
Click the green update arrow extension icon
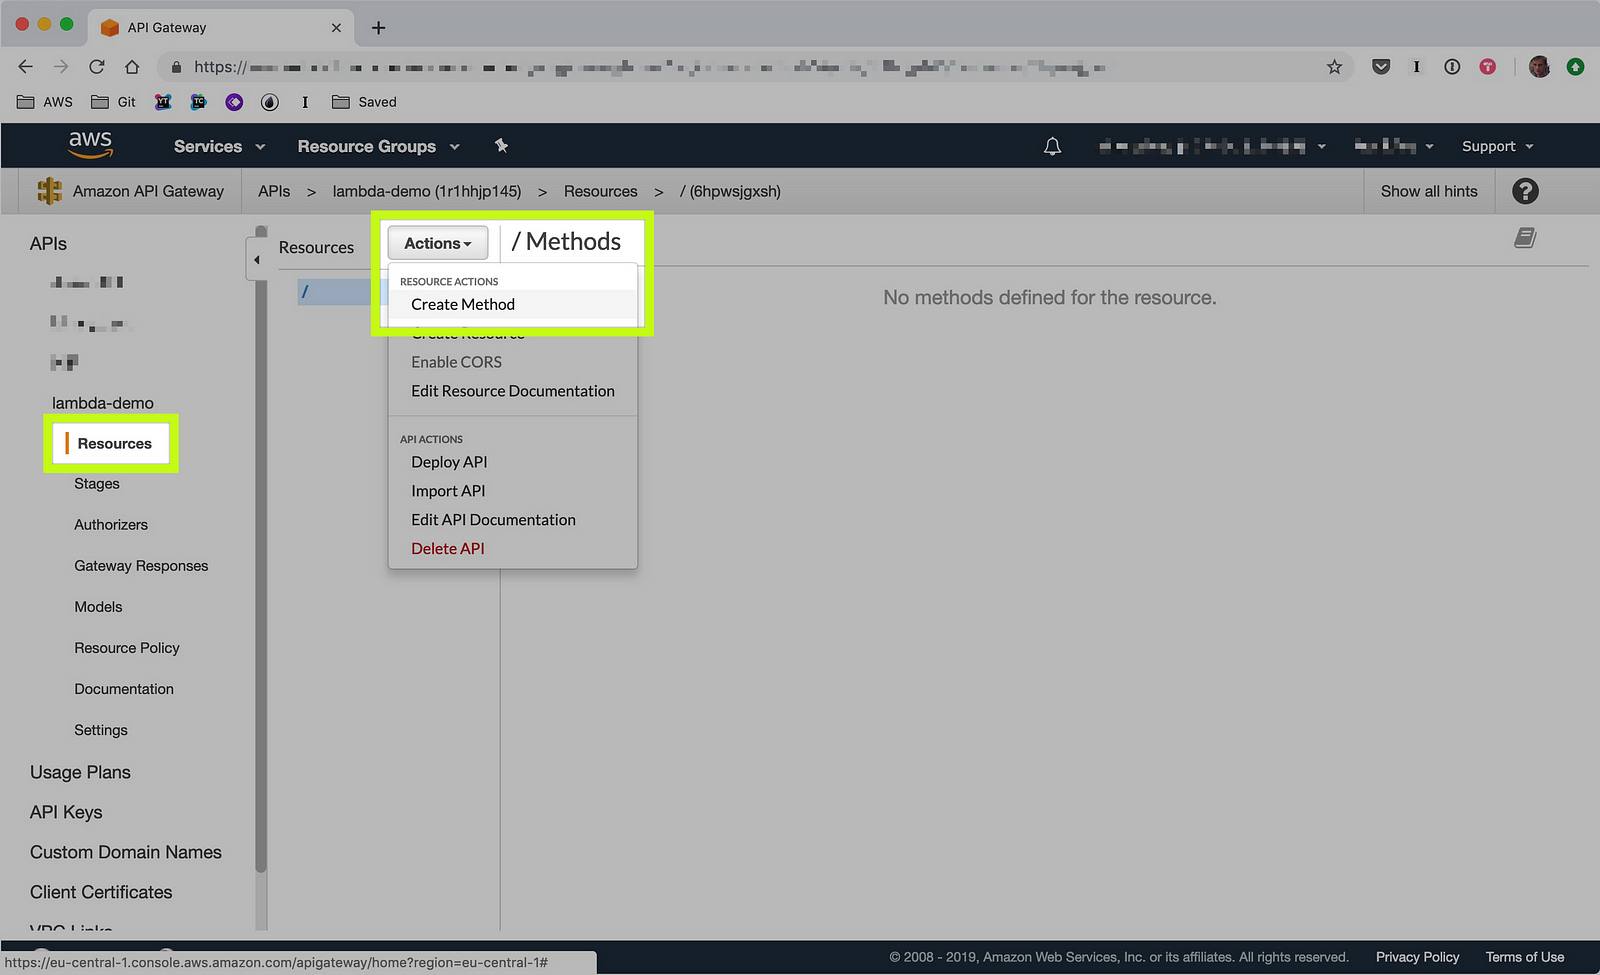pos(1575,67)
